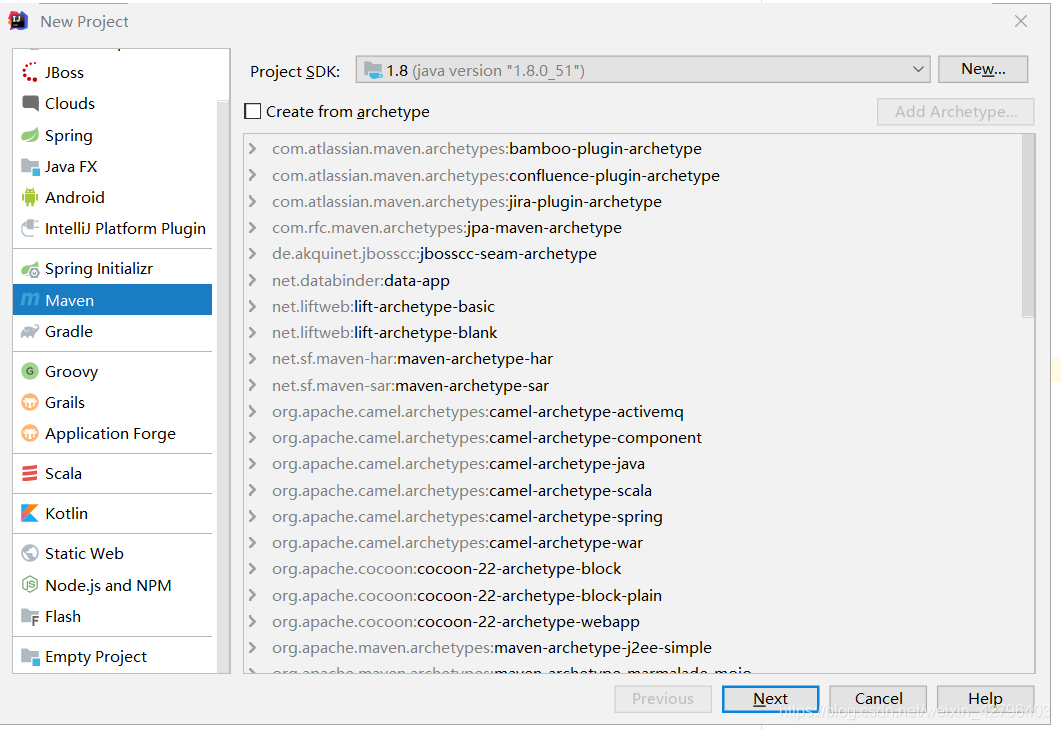Click the JBoss icon in sidebar

click(30, 72)
